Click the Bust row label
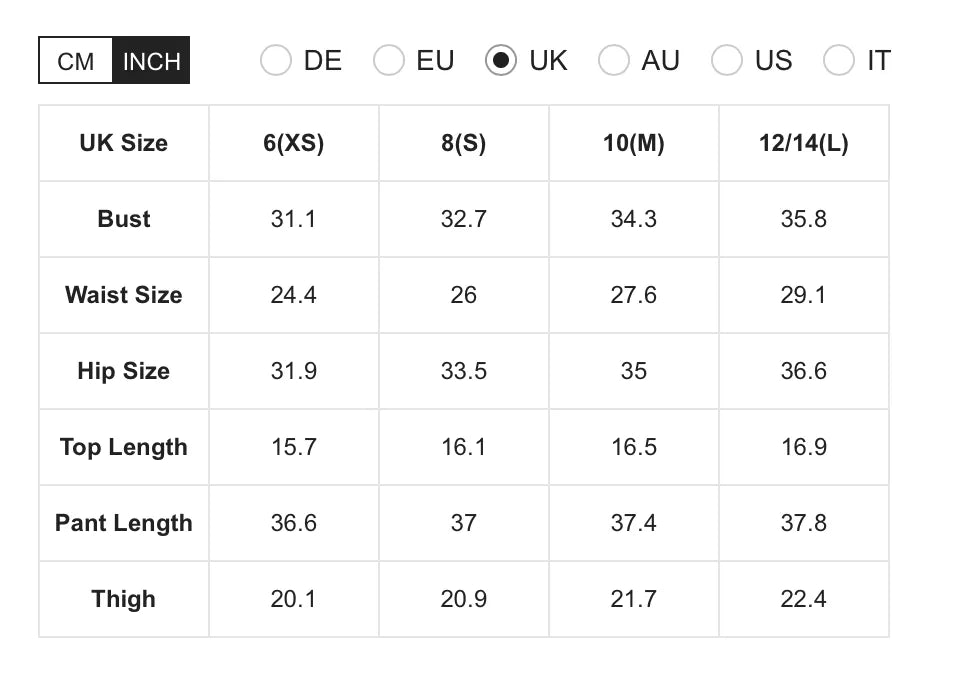Screen dimensions: 966x691 pyautogui.click(x=123, y=219)
